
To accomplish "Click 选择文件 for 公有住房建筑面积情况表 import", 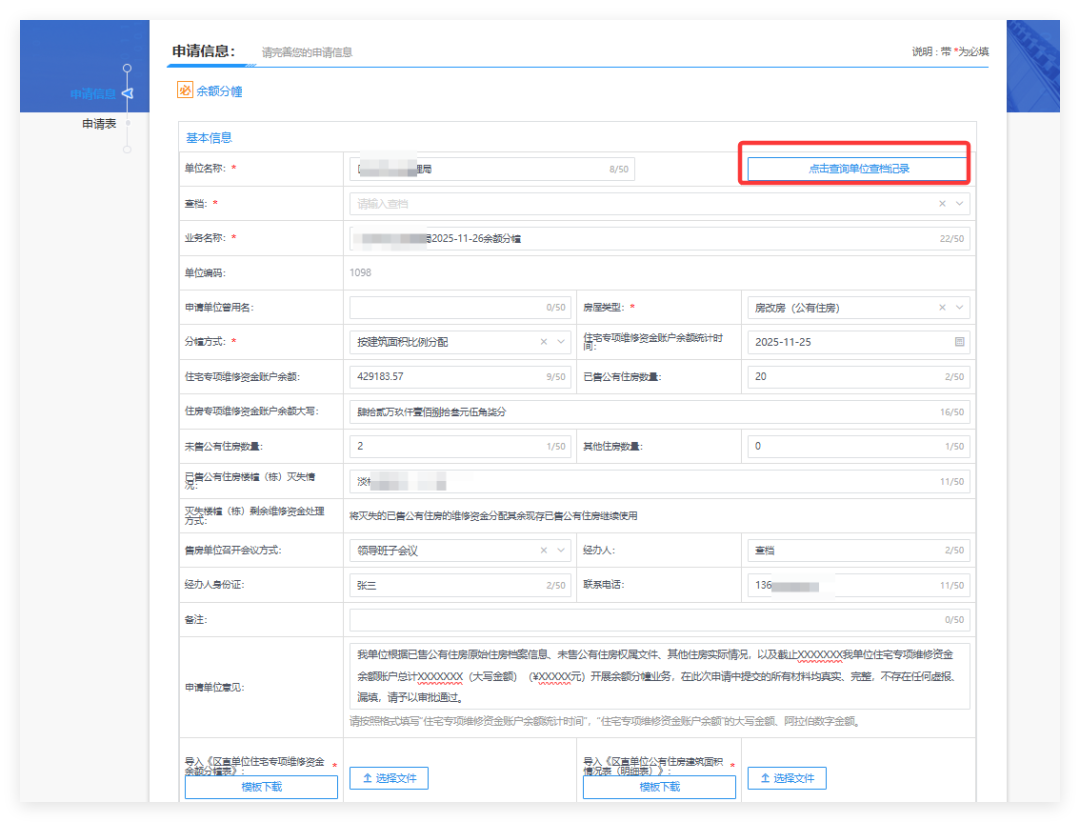I will [787, 778].
